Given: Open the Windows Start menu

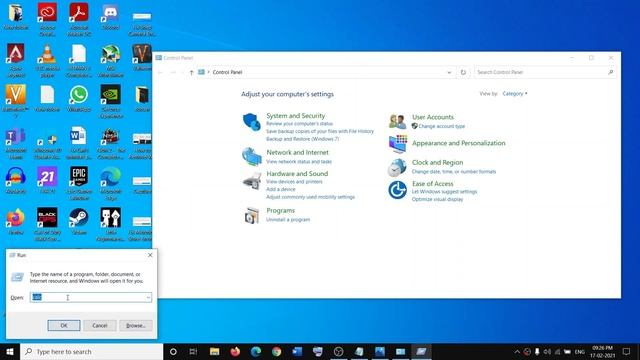Looking at the screenshot, I should 10,351.
